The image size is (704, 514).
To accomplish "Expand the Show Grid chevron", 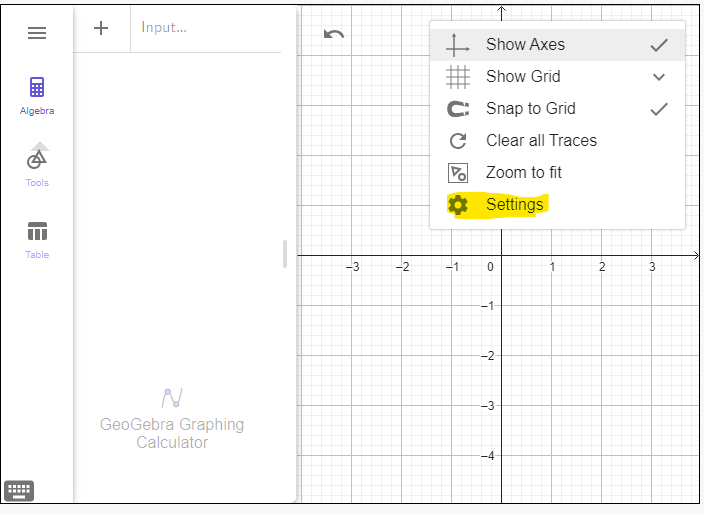I will click(x=659, y=77).
